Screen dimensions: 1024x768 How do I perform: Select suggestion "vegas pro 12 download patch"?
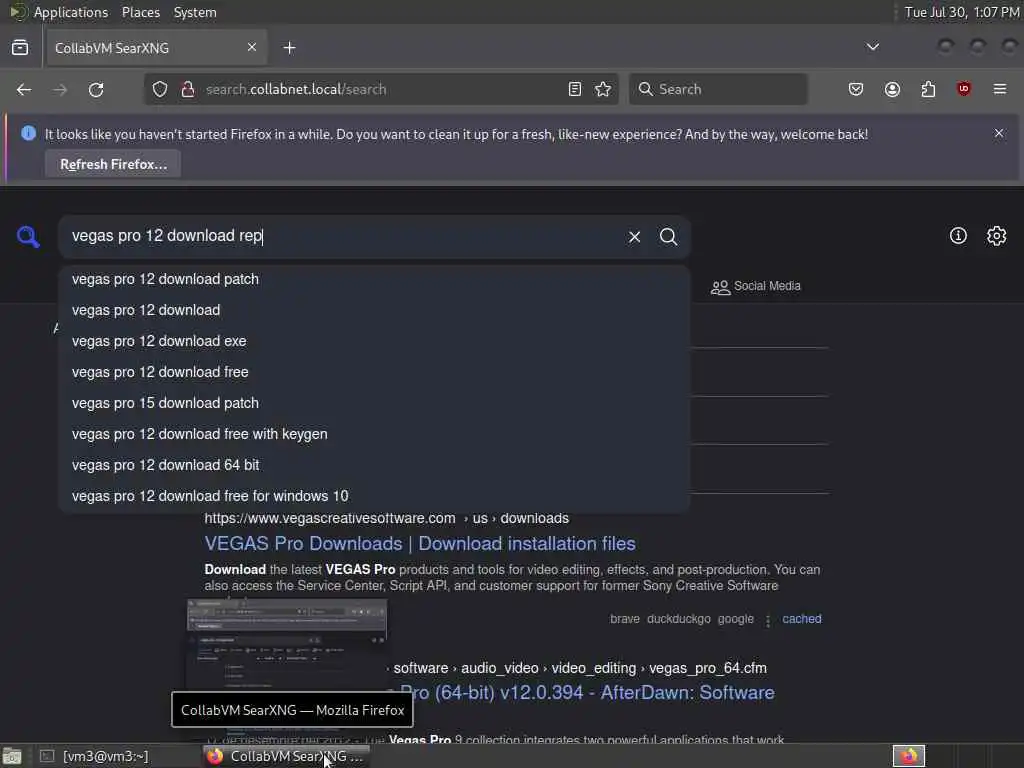coord(374,279)
